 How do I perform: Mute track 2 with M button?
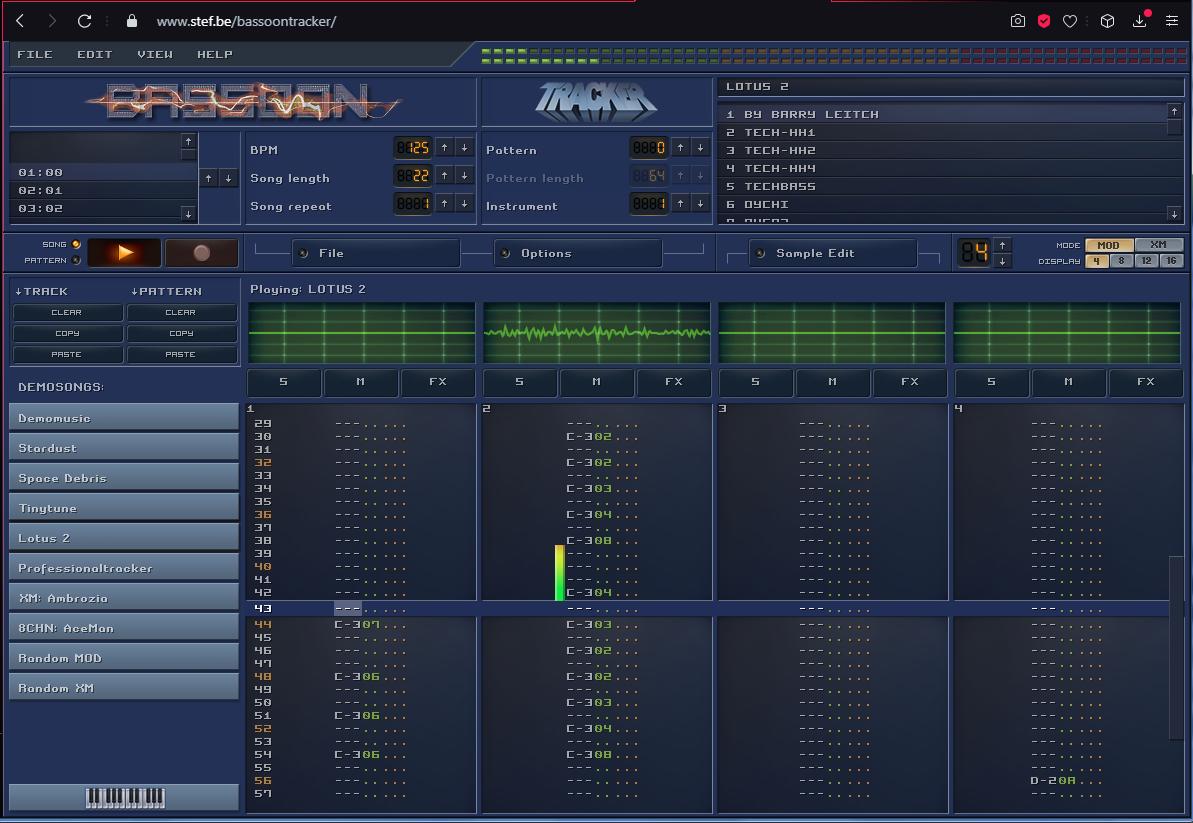[596, 382]
